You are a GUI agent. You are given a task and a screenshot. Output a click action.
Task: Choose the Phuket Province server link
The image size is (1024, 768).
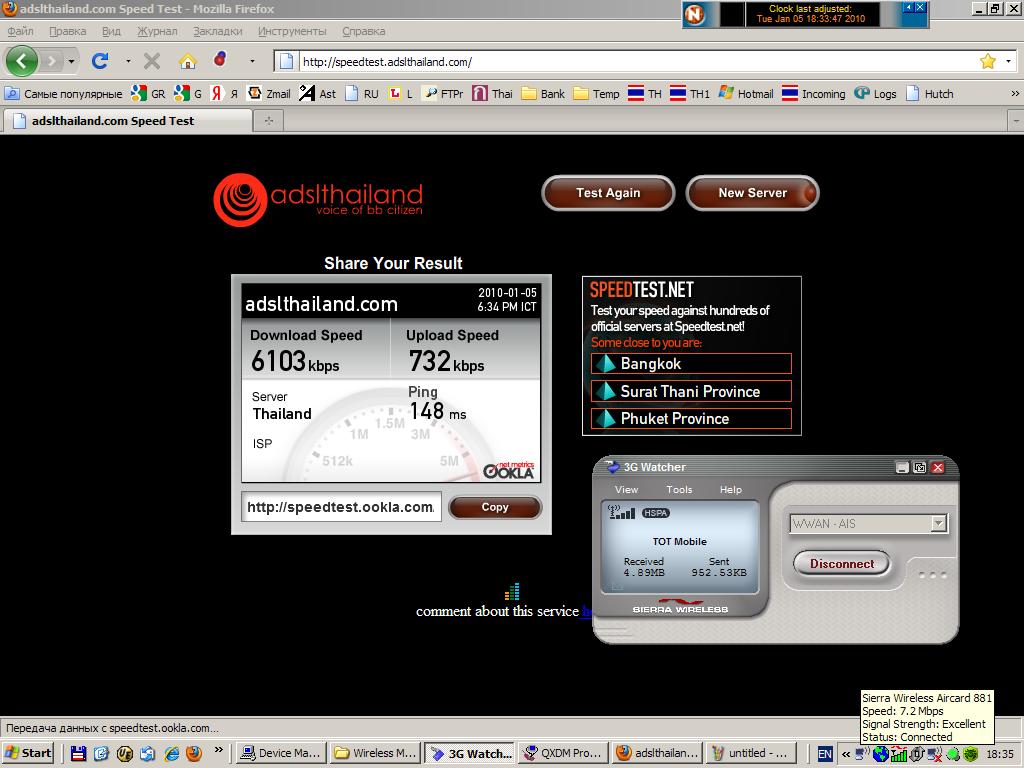[691, 419]
